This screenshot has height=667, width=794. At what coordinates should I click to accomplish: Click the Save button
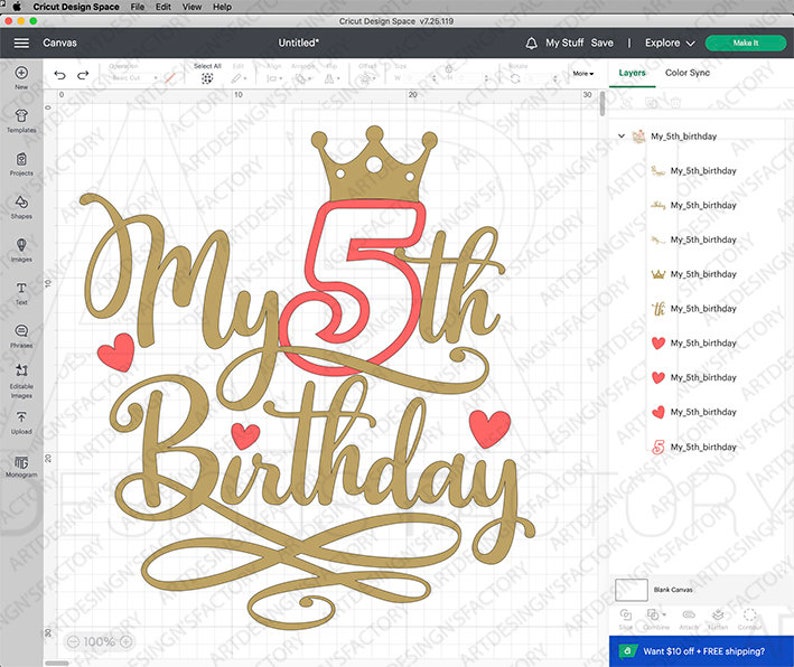click(x=602, y=43)
